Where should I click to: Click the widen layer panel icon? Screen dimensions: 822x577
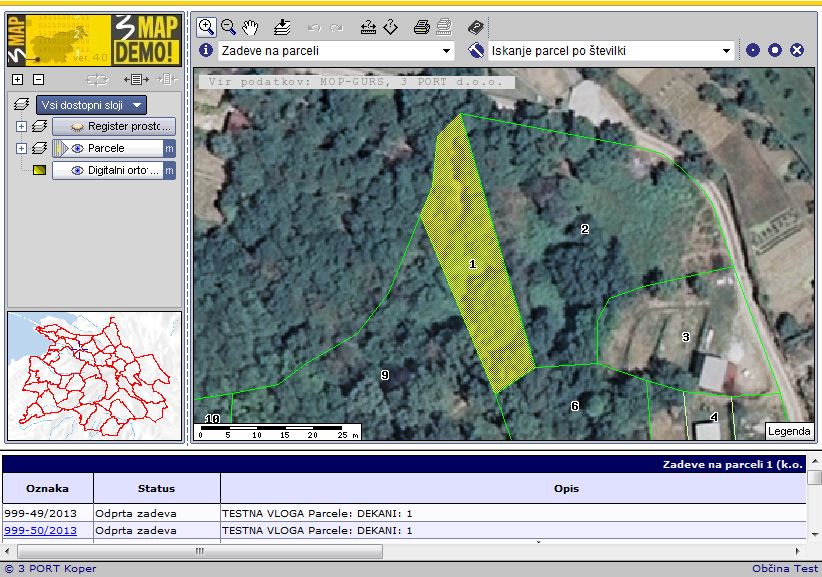click(136, 80)
